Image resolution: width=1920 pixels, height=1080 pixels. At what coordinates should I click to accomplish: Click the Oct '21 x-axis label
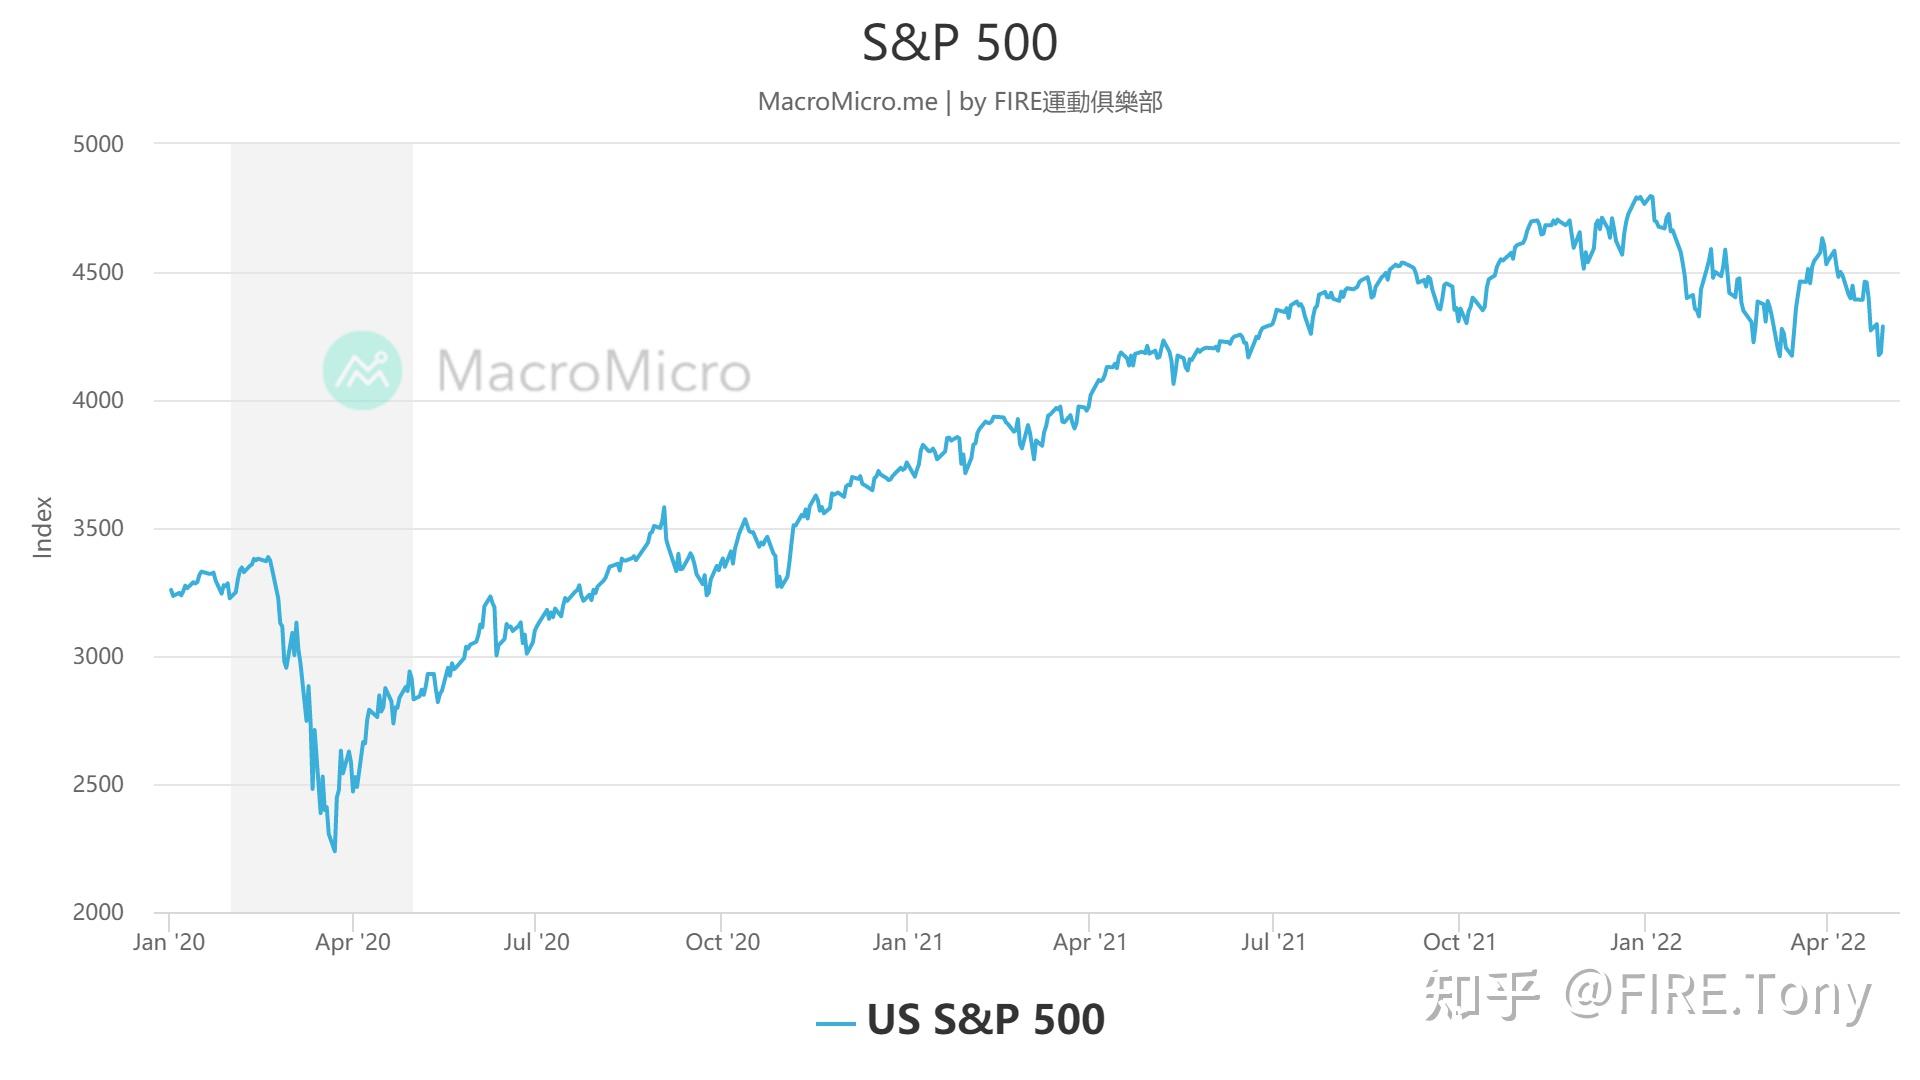(x=1459, y=942)
